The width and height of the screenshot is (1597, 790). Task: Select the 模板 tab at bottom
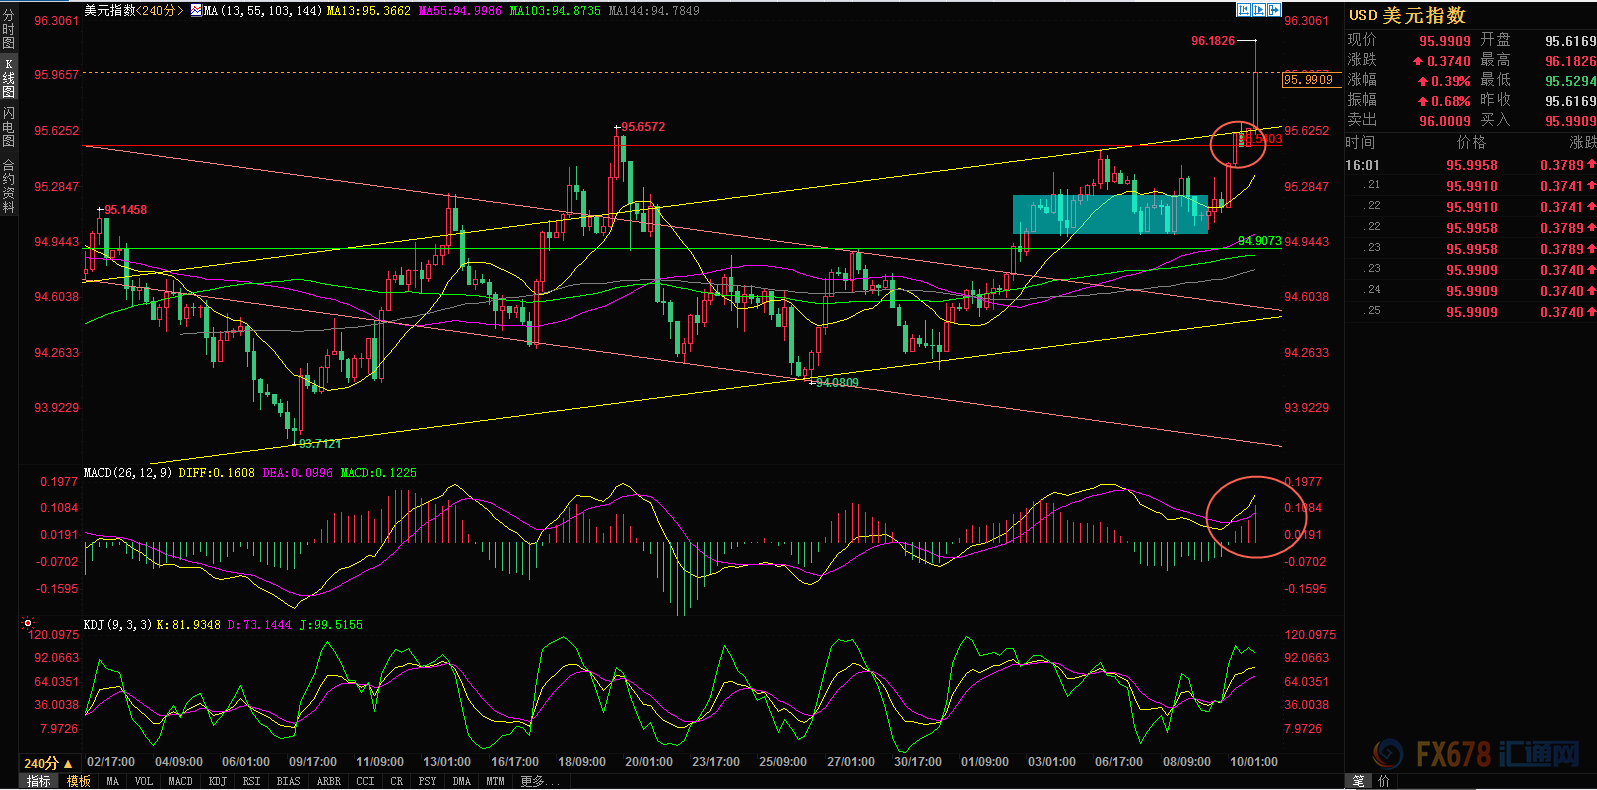79,781
